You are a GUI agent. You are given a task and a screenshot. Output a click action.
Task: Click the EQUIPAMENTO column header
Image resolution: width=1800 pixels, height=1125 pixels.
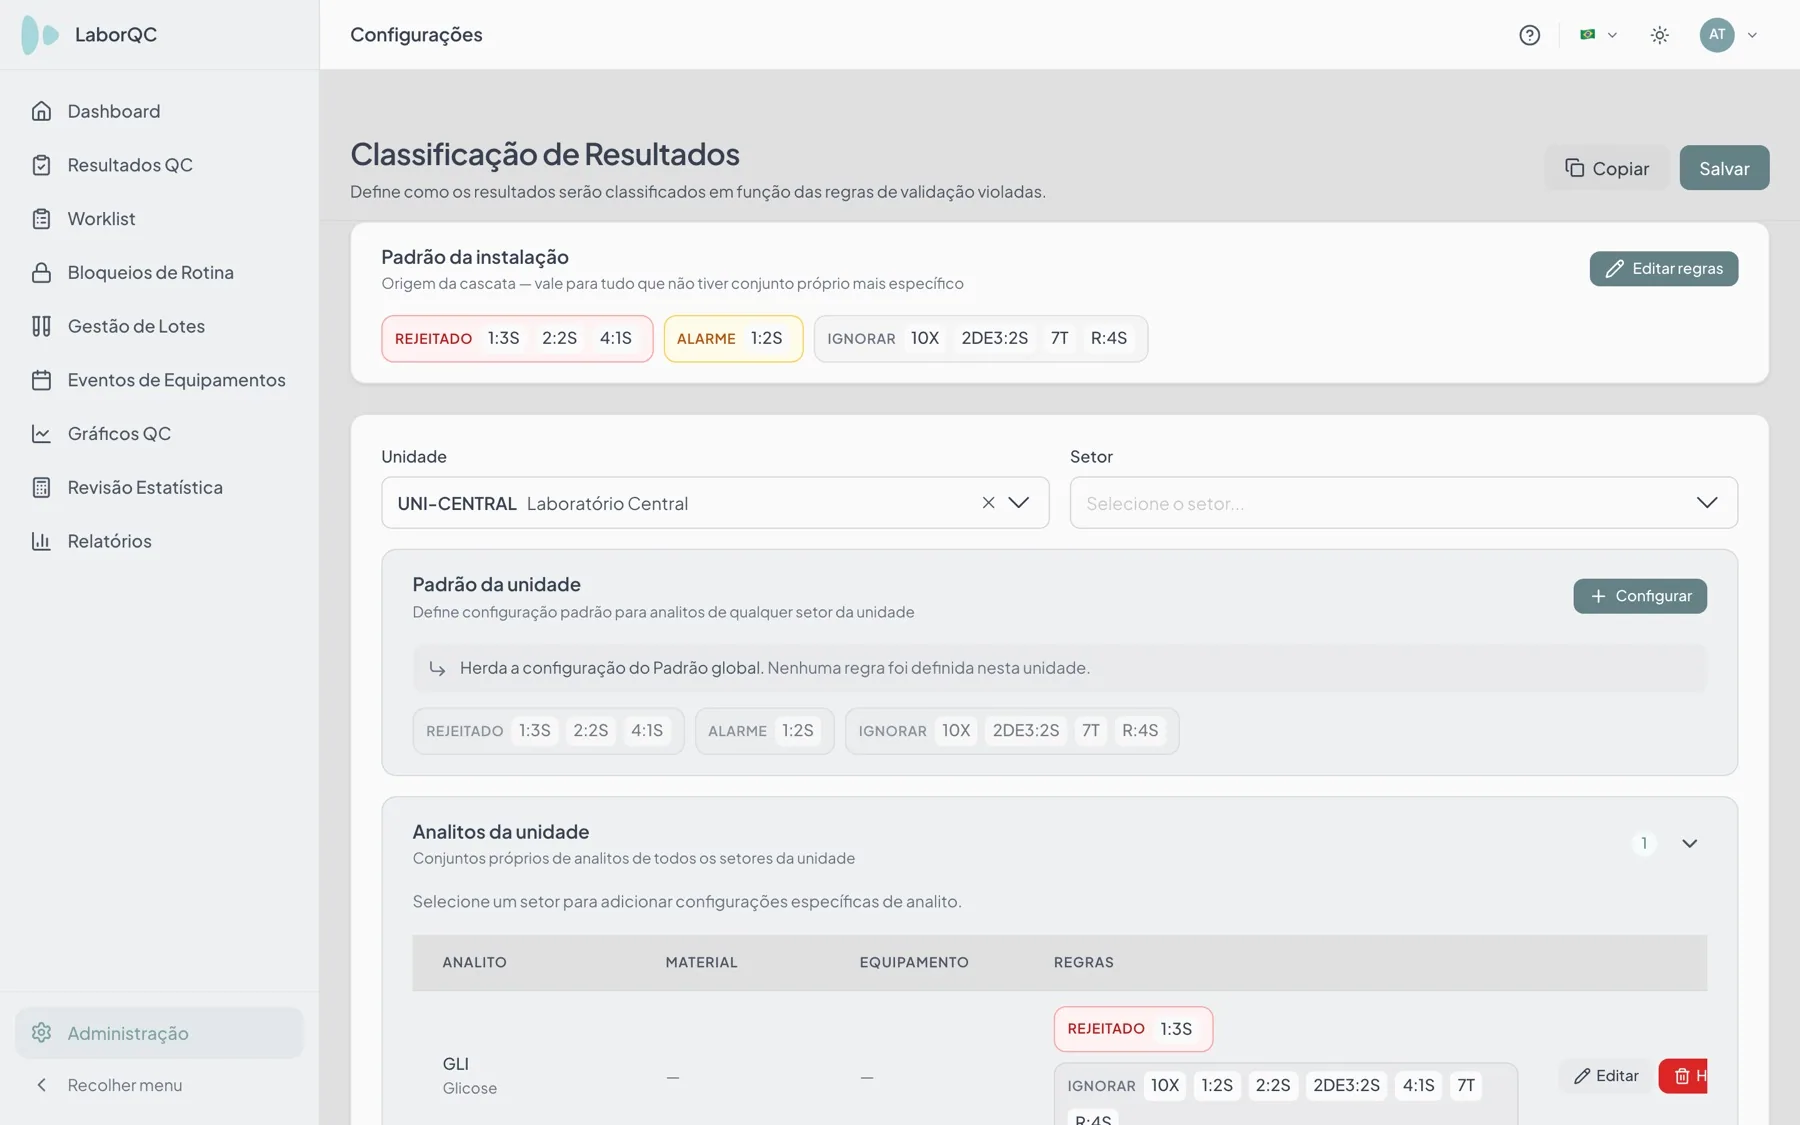pyautogui.click(x=914, y=963)
